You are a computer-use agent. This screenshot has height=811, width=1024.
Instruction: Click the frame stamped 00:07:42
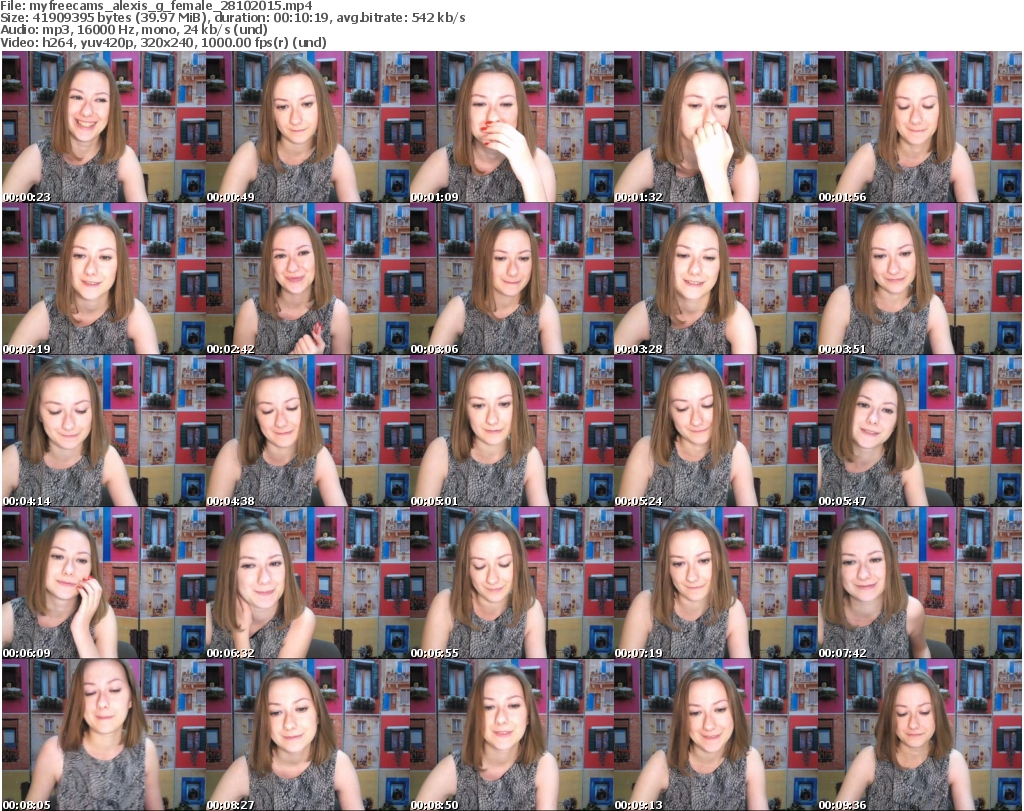(920, 584)
